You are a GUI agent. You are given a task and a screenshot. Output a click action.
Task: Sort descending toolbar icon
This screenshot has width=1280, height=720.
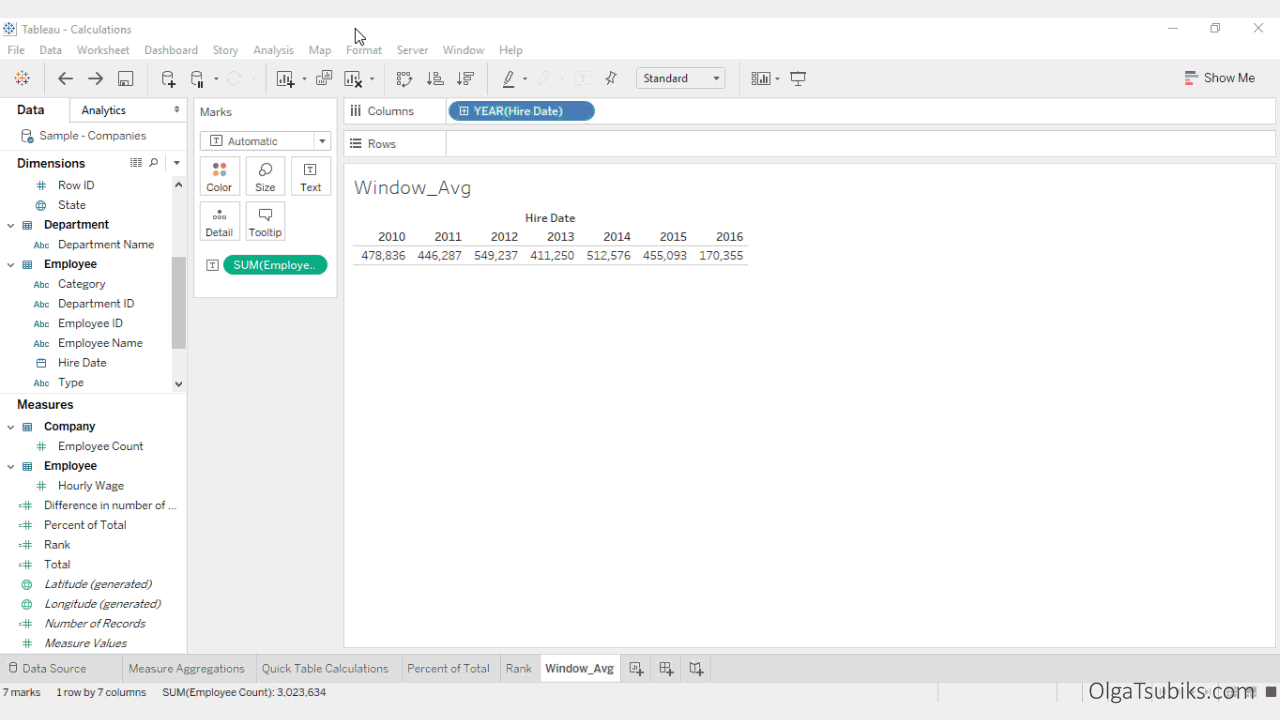(465, 78)
